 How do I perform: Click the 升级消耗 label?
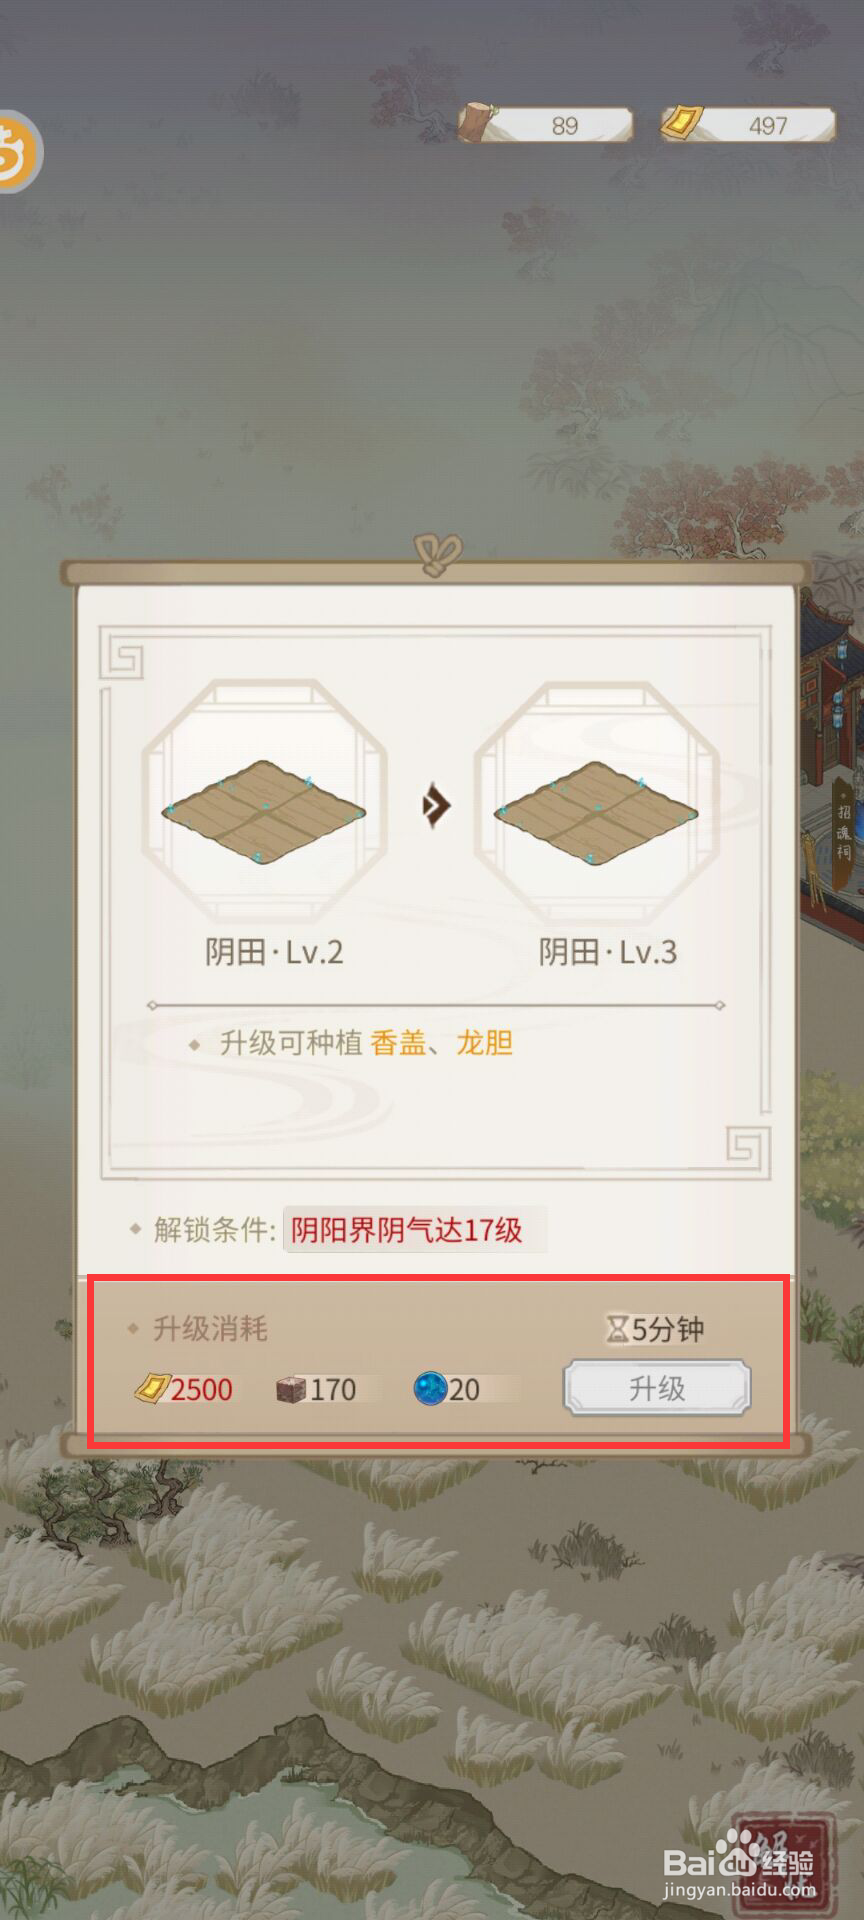[x=210, y=1329]
